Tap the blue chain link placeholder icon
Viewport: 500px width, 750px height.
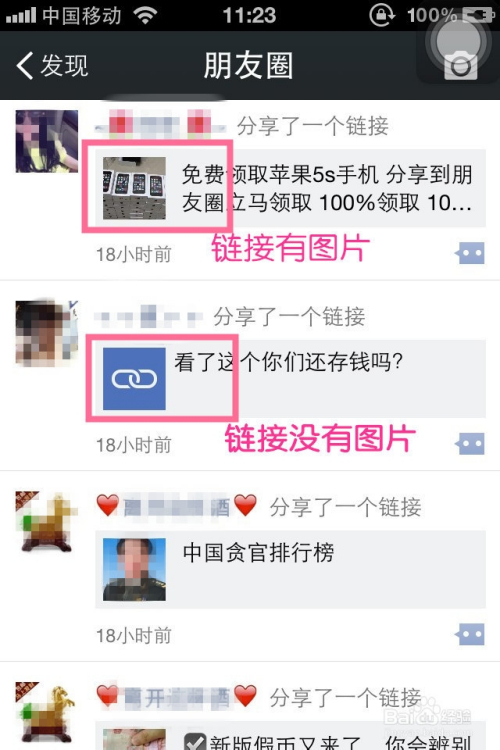pyautogui.click(x=134, y=379)
